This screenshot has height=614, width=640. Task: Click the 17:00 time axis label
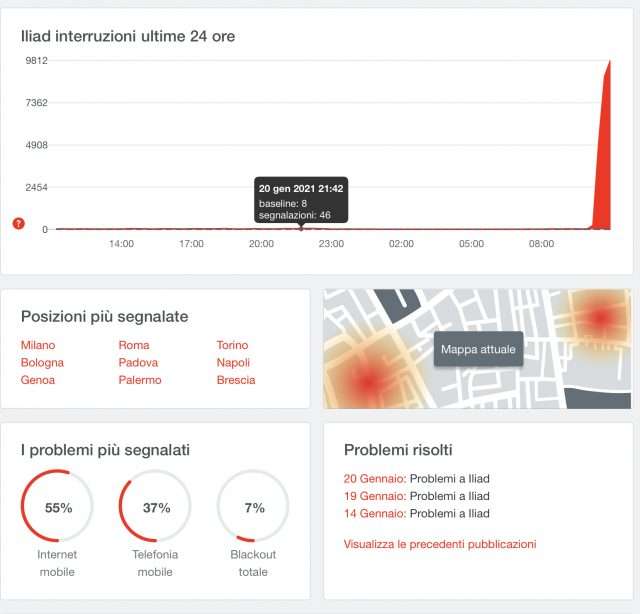point(191,244)
